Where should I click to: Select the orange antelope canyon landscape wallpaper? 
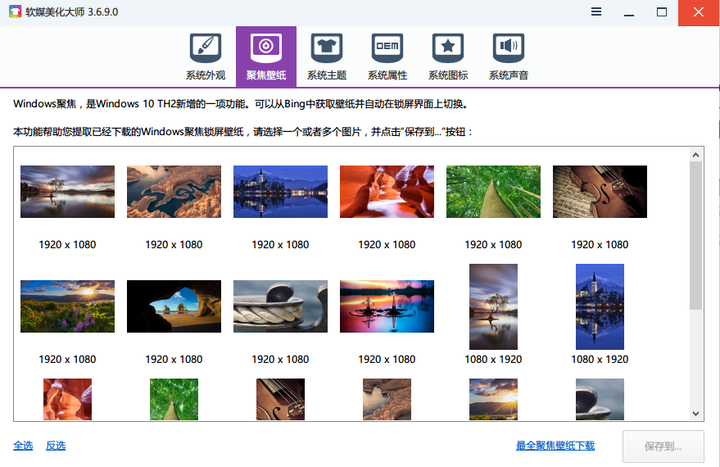tap(387, 191)
